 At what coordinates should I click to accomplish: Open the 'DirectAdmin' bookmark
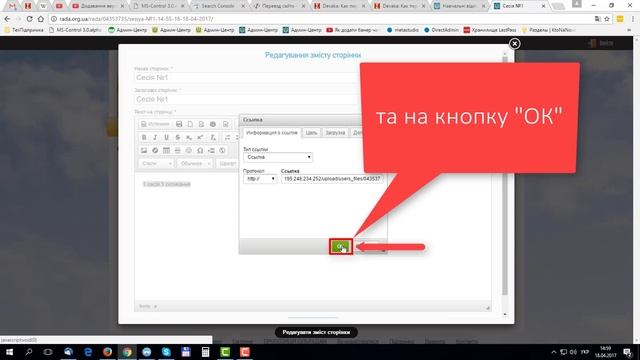click(x=441, y=30)
